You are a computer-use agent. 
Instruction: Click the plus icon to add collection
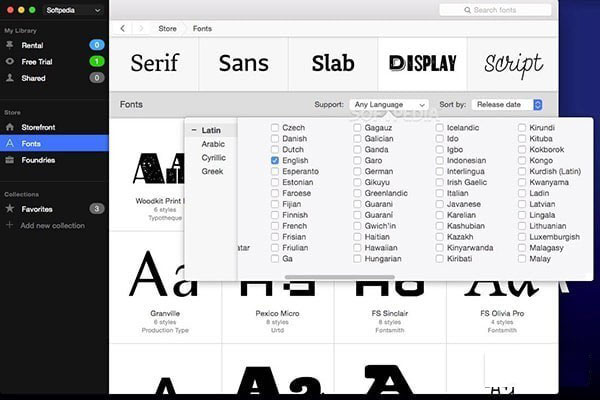tap(10, 225)
